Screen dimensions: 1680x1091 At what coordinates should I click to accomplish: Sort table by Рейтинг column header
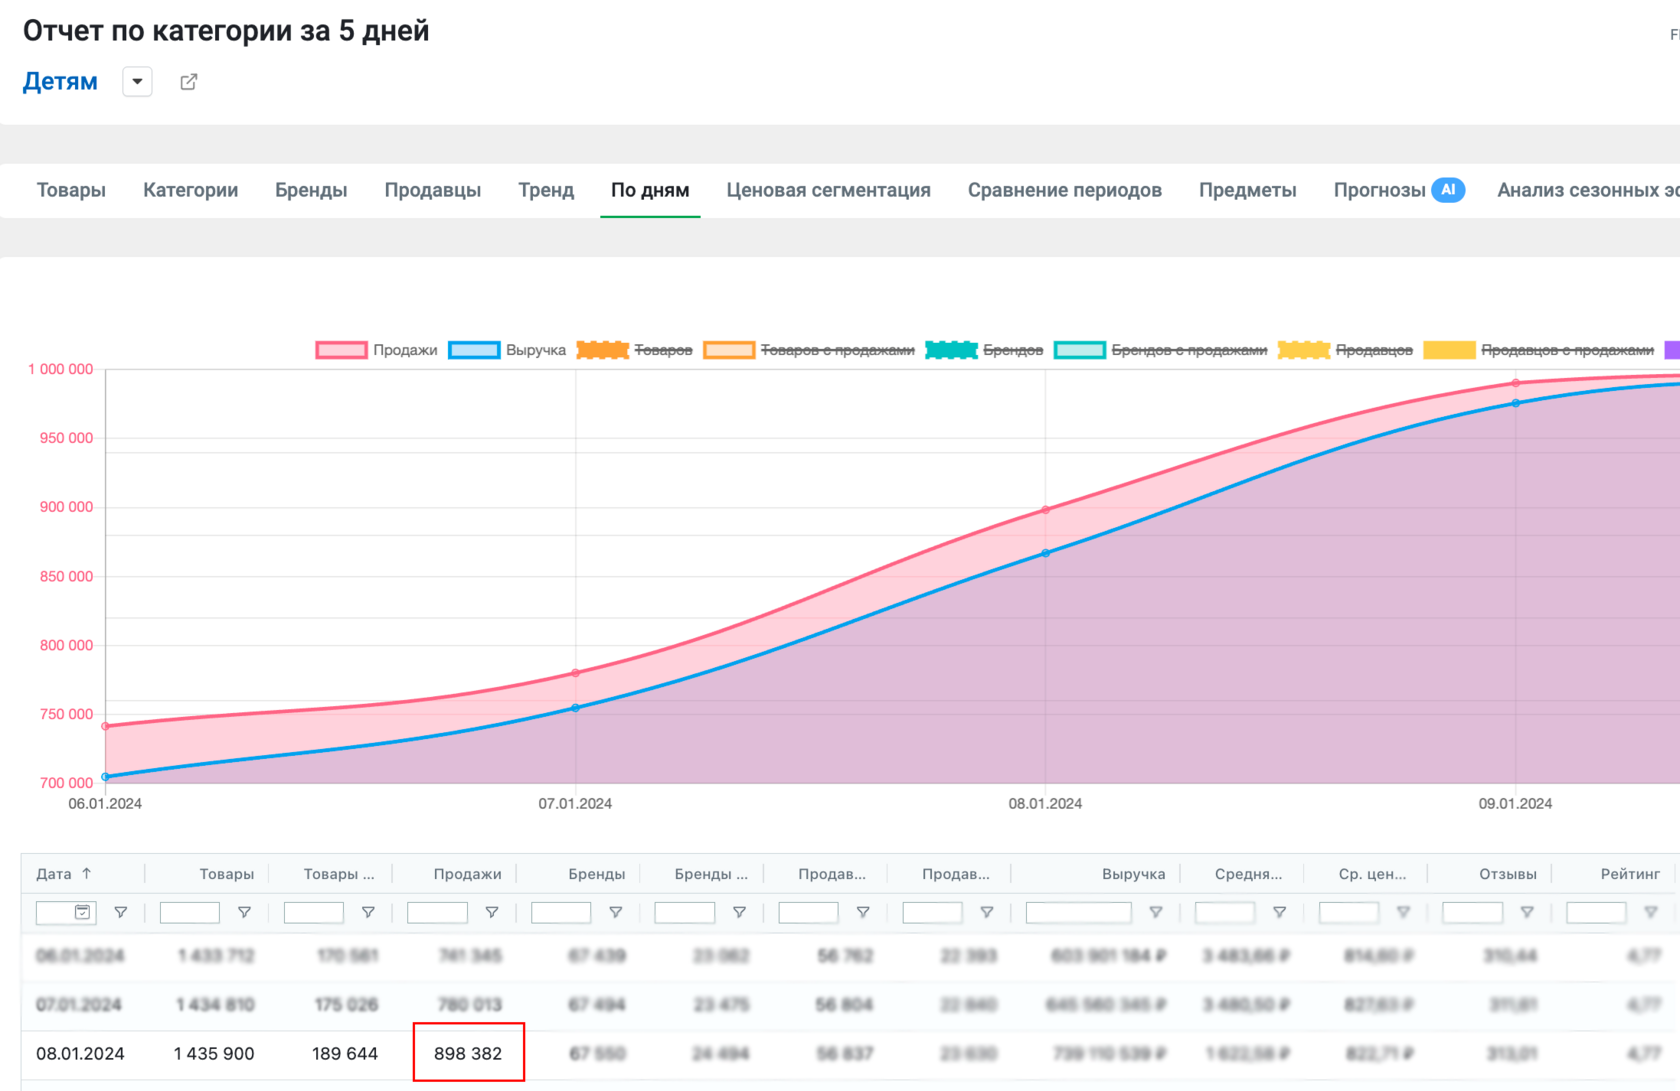point(1630,874)
